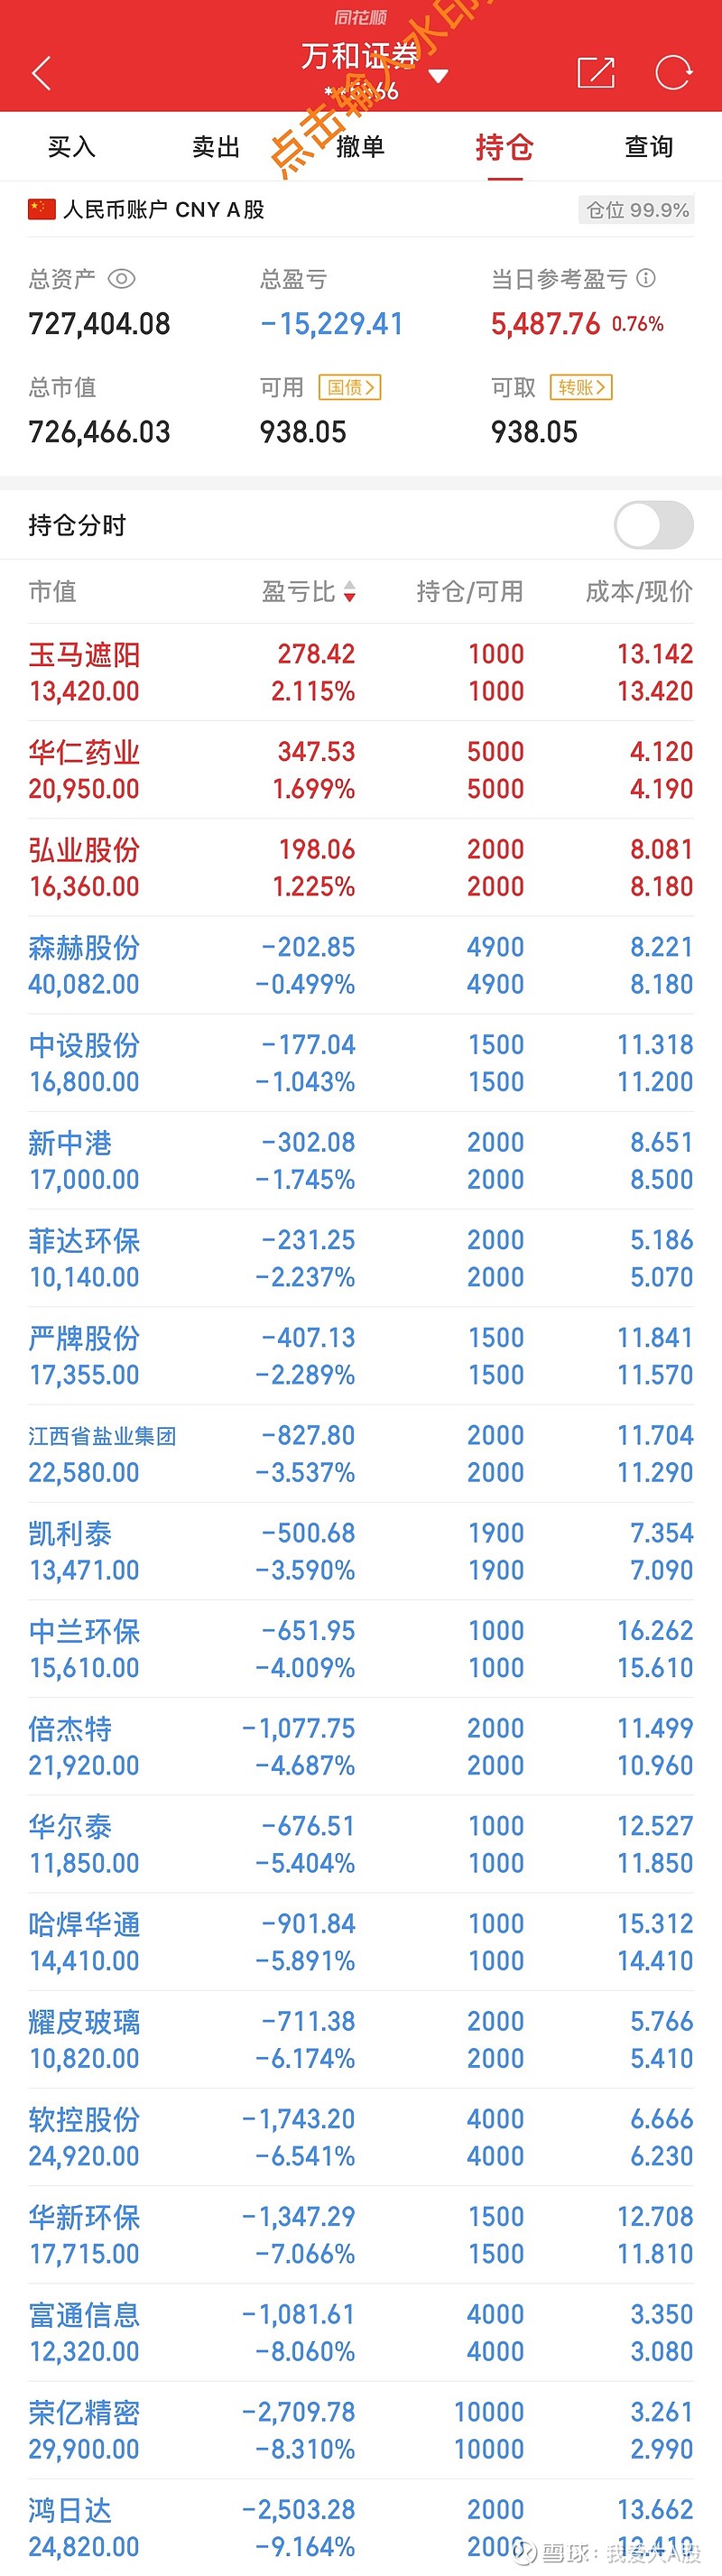Tap the China flag account icon
This screenshot has width=722, height=2576.
[42, 209]
